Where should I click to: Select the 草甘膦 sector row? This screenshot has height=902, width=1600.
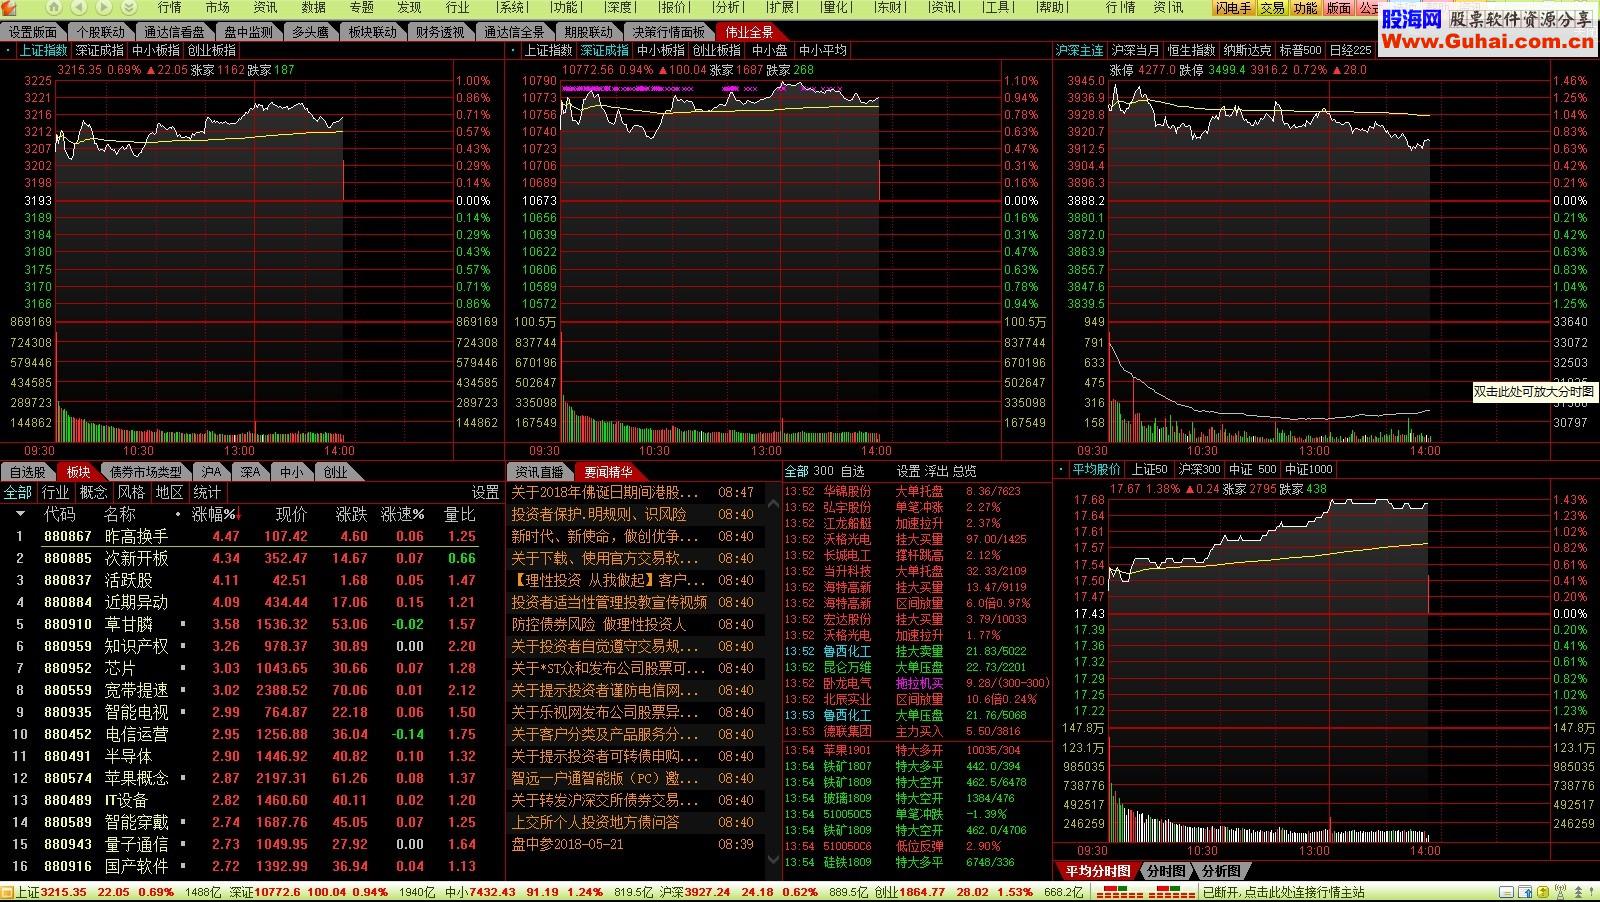pyautogui.click(x=250, y=624)
